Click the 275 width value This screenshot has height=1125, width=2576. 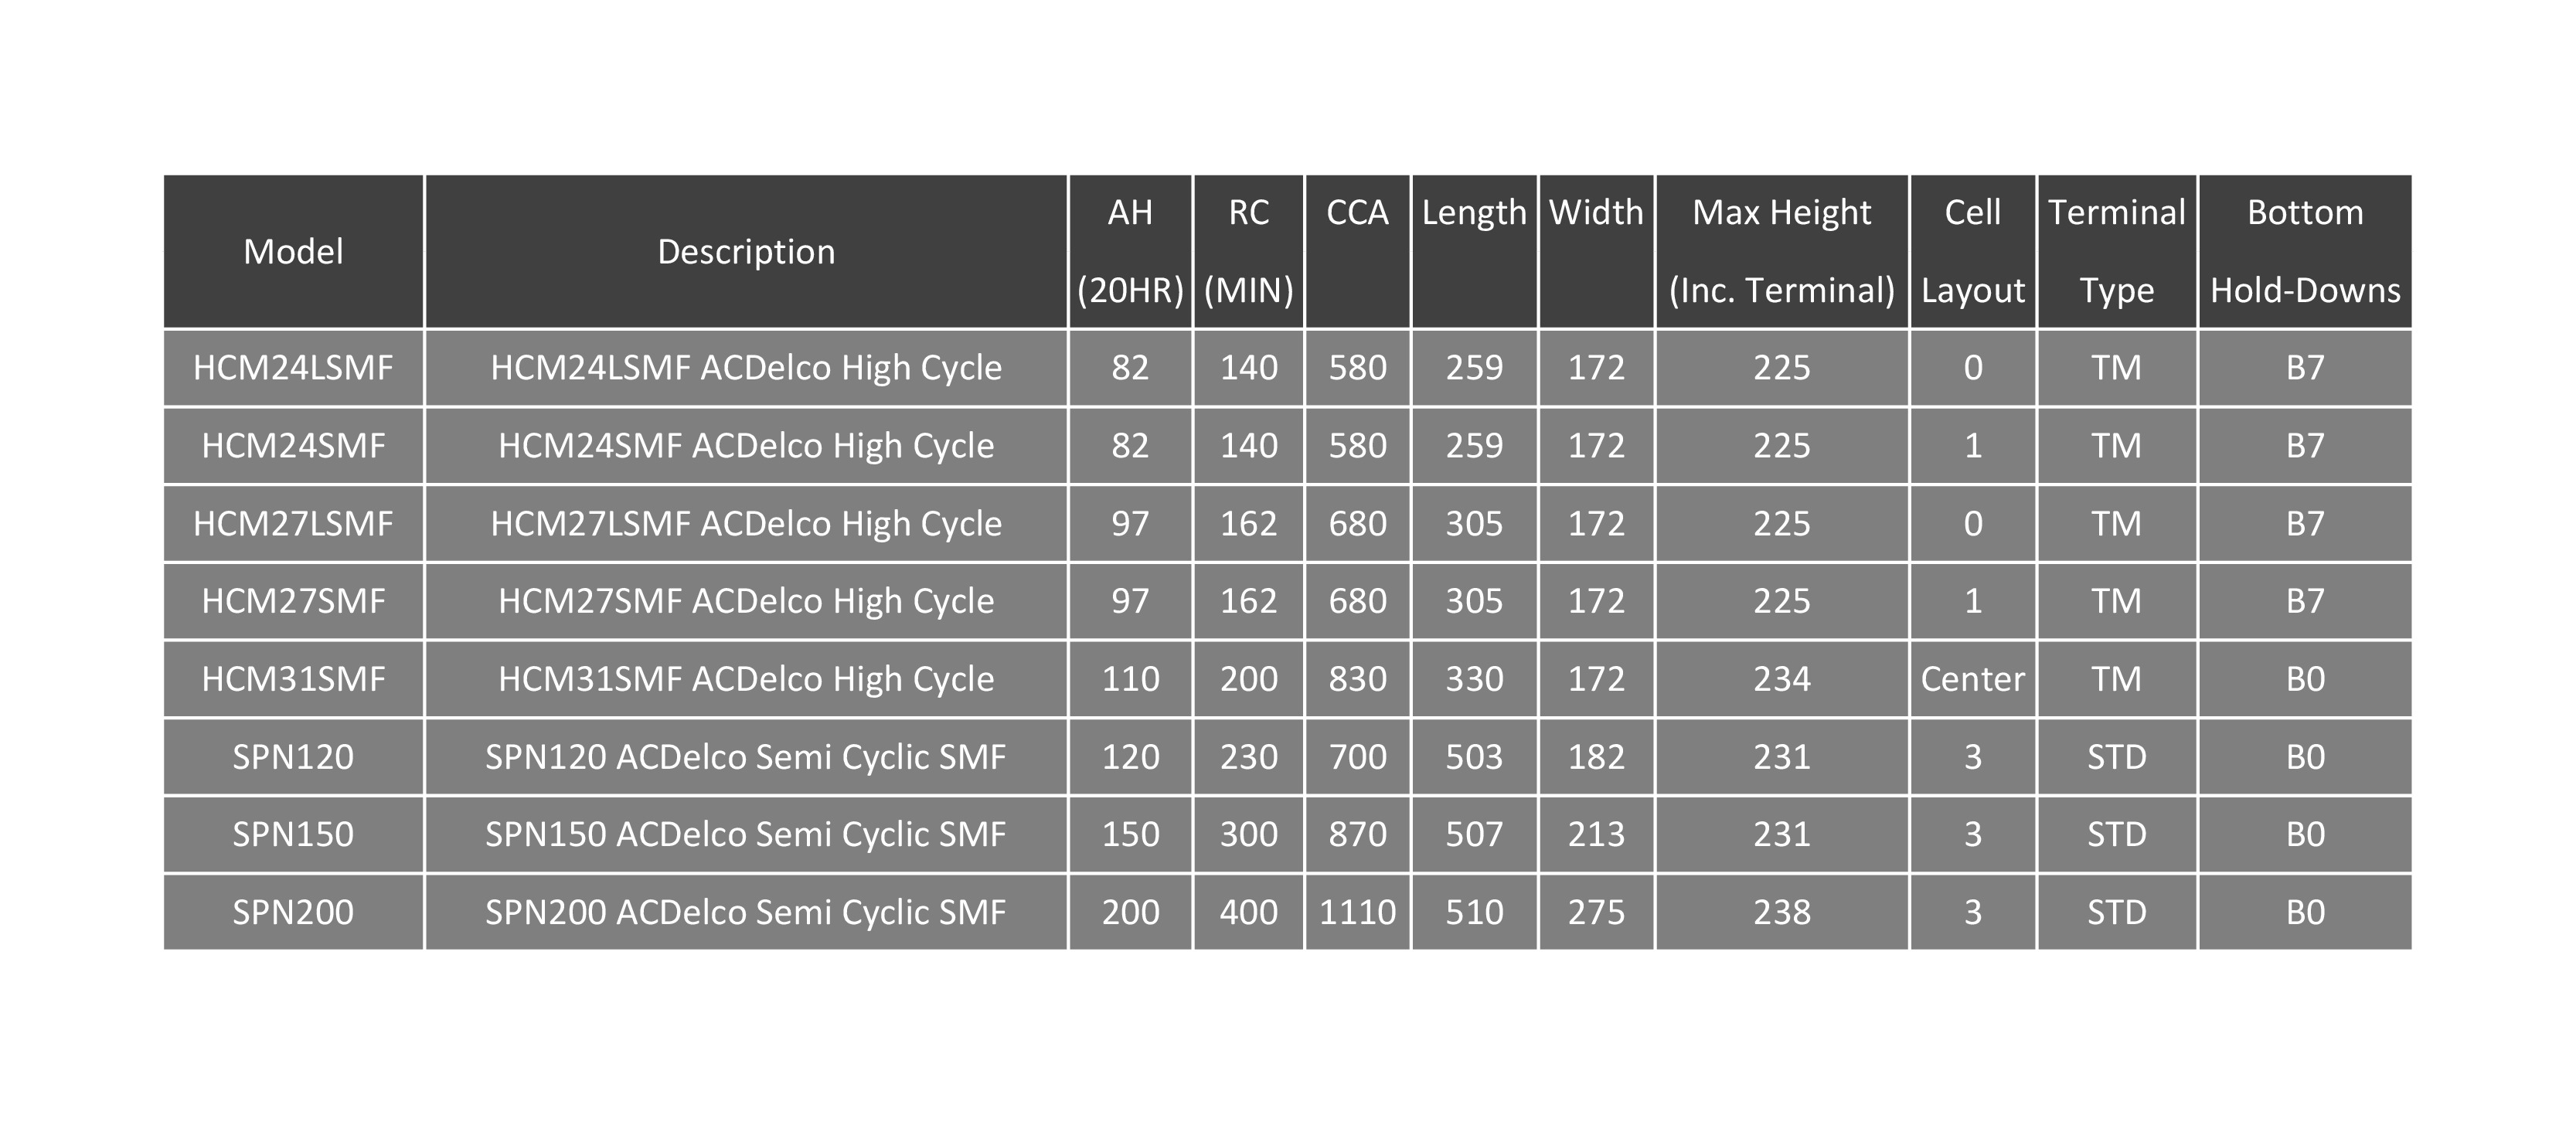tap(1596, 912)
